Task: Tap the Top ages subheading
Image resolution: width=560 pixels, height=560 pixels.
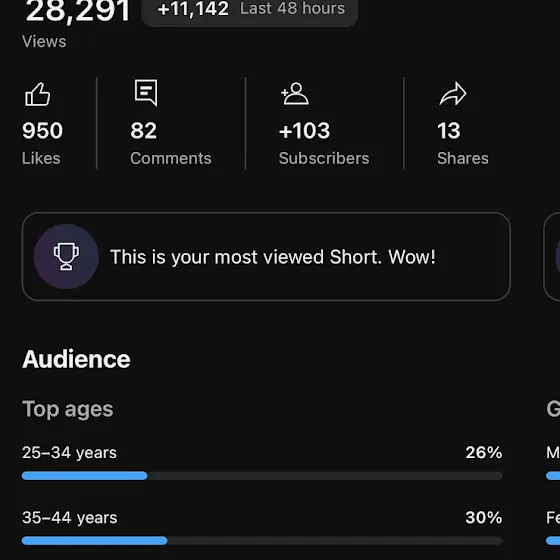Action: tap(68, 409)
